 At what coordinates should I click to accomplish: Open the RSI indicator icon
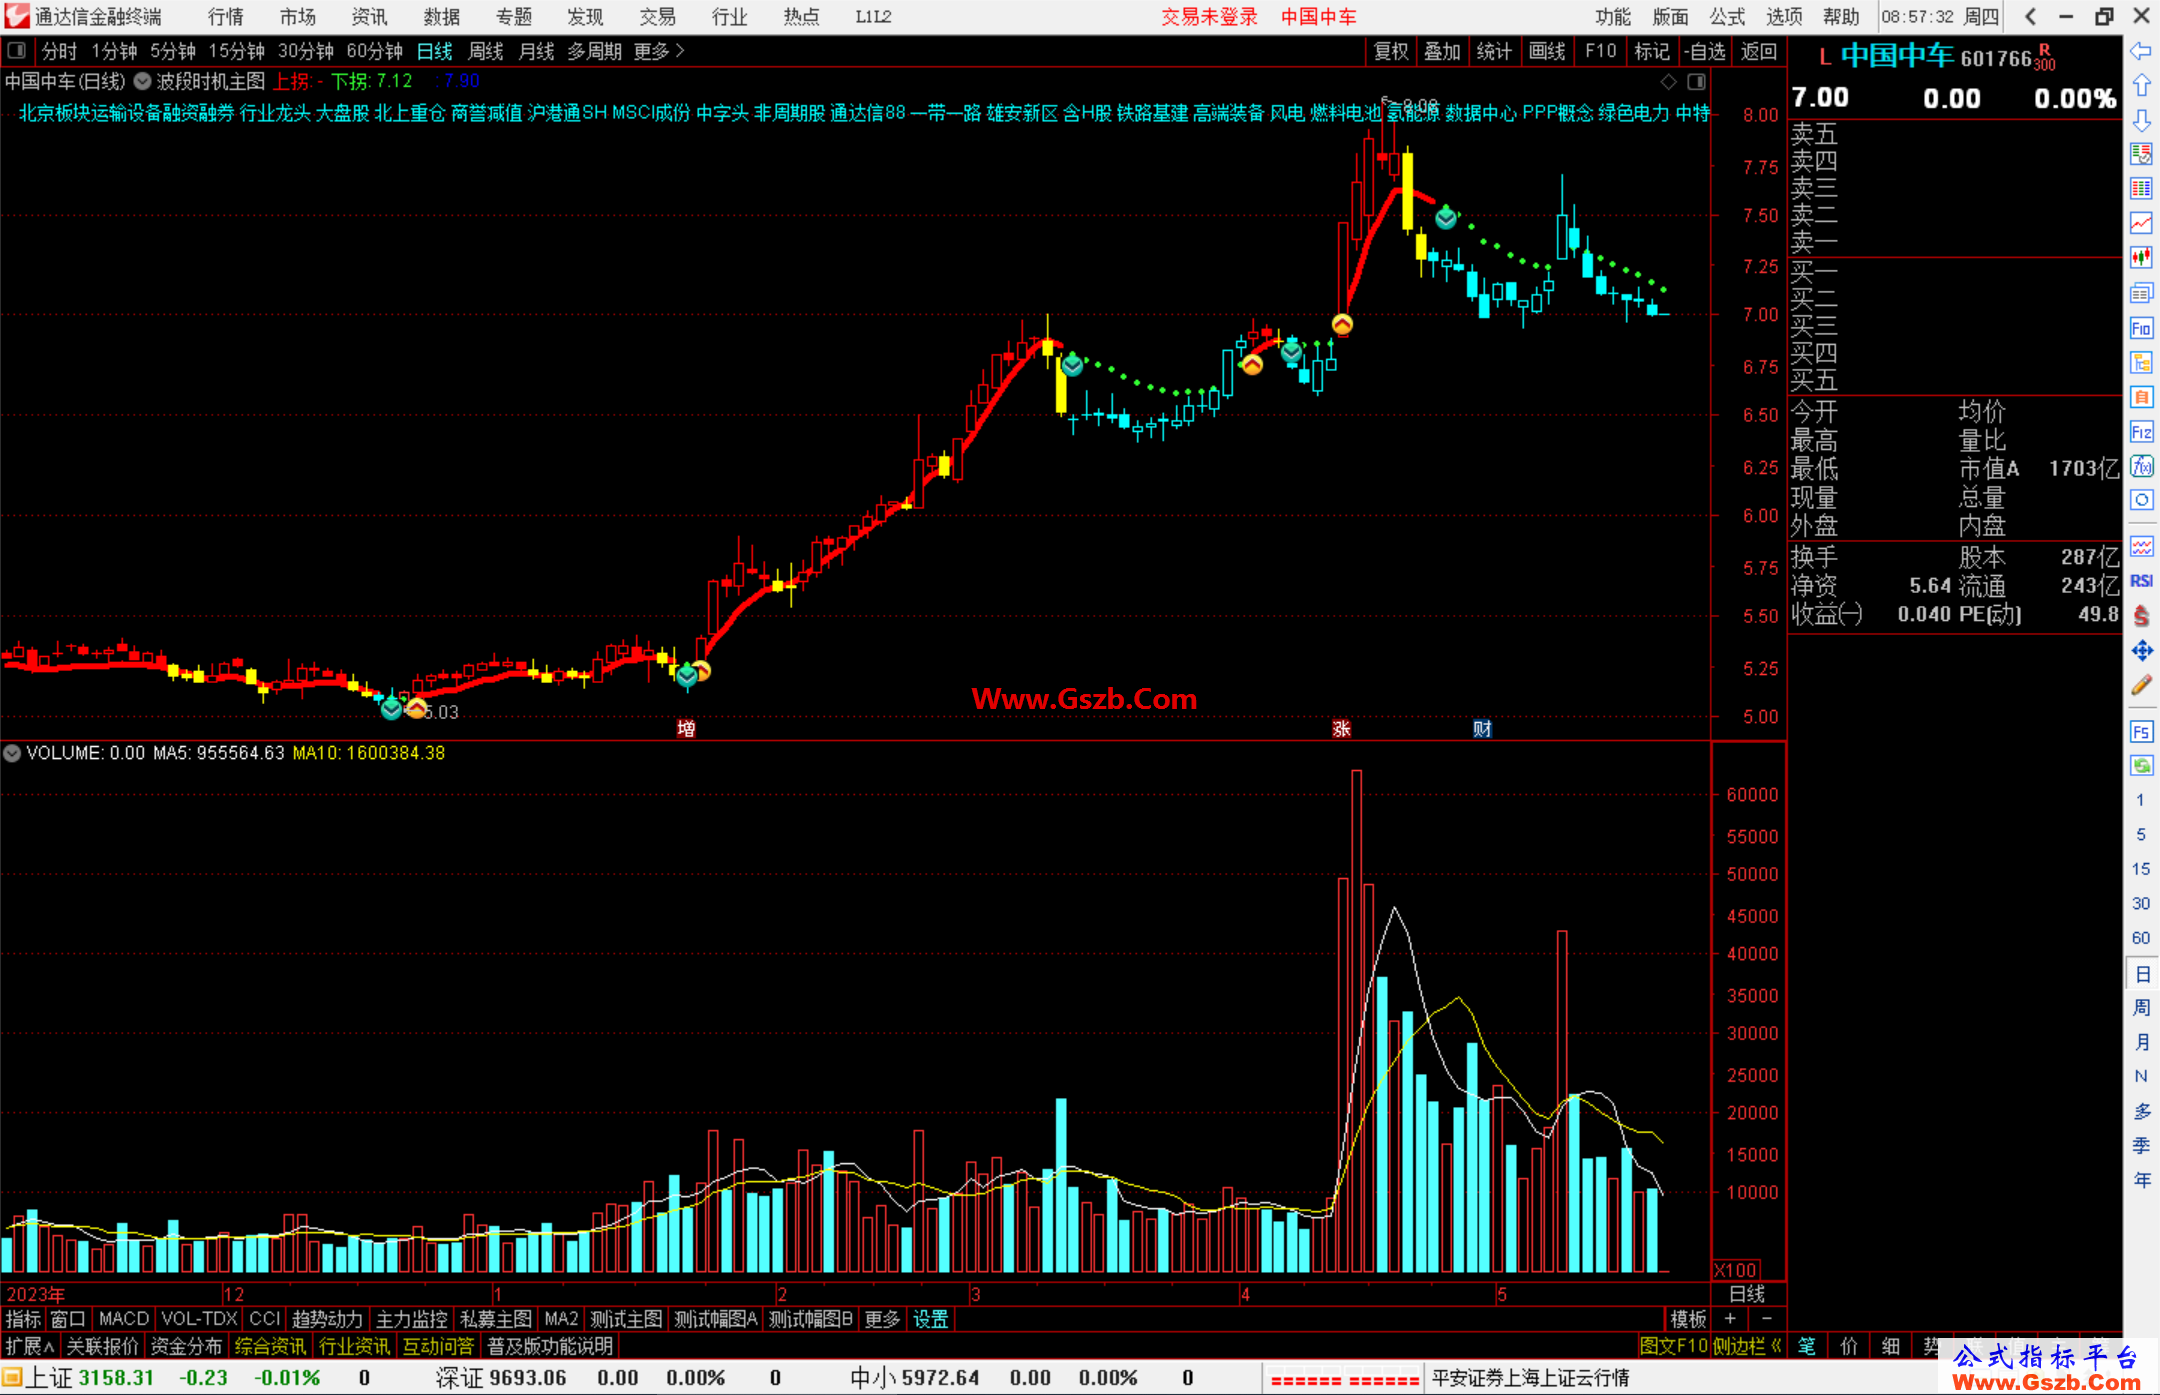pyautogui.click(x=2141, y=581)
